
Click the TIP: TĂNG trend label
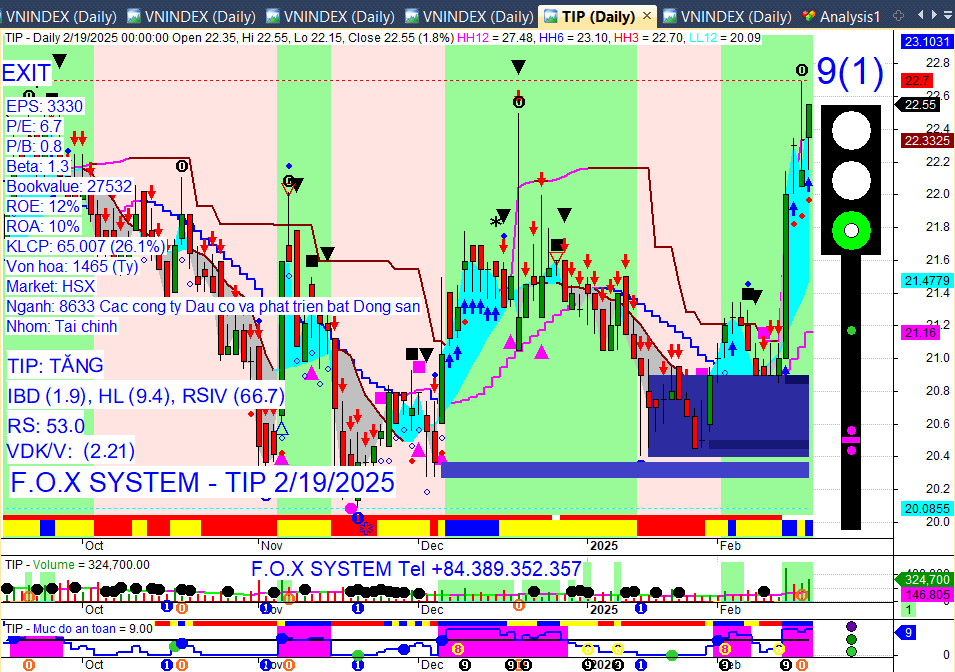(x=55, y=366)
